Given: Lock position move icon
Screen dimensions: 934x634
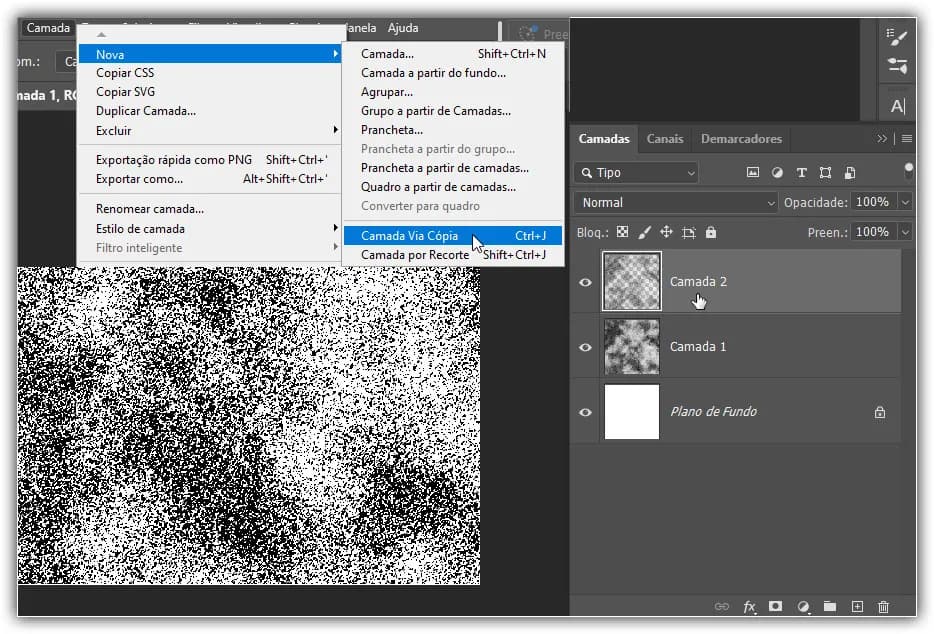Looking at the screenshot, I should (x=666, y=232).
